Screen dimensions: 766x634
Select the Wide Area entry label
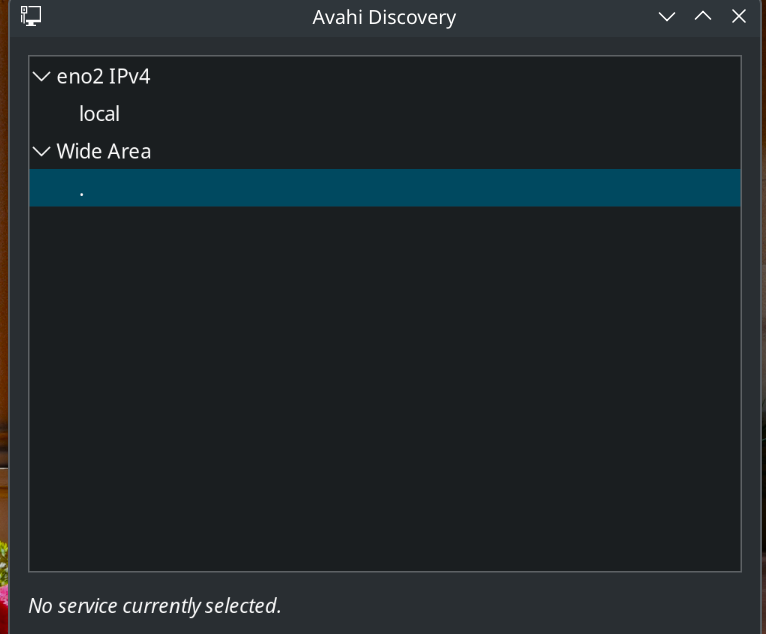(x=104, y=151)
